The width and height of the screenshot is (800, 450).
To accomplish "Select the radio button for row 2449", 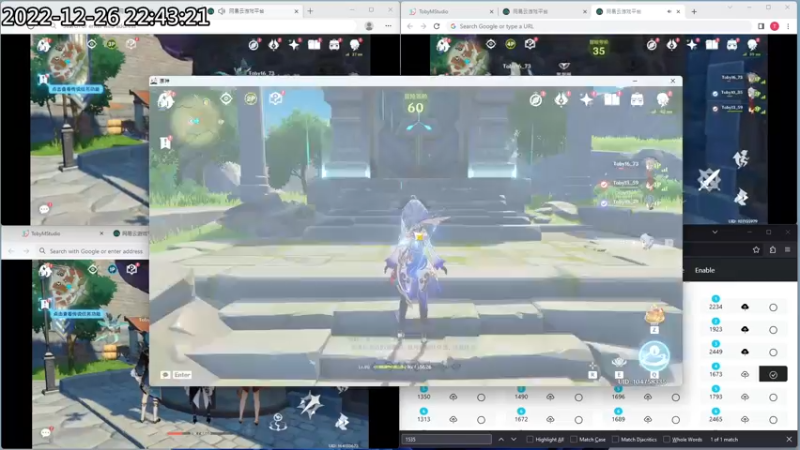I will [773, 352].
